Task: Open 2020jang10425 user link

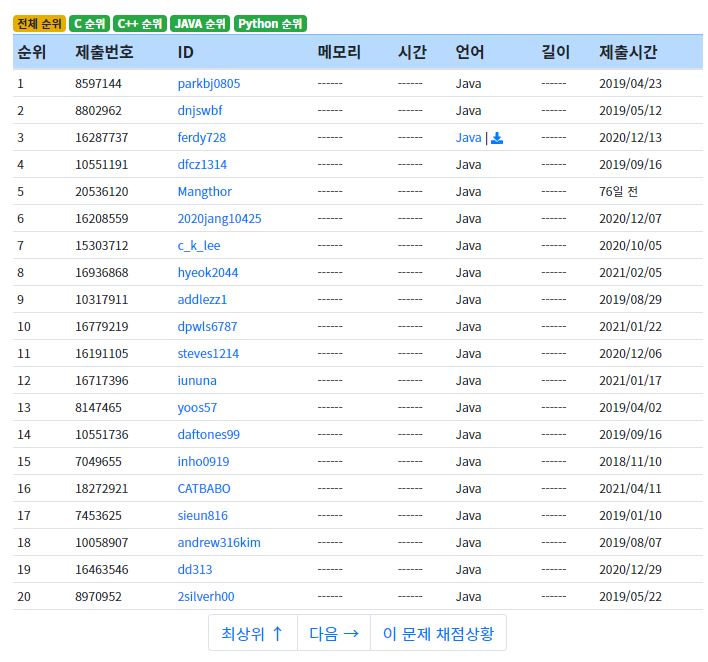Action: coord(219,219)
